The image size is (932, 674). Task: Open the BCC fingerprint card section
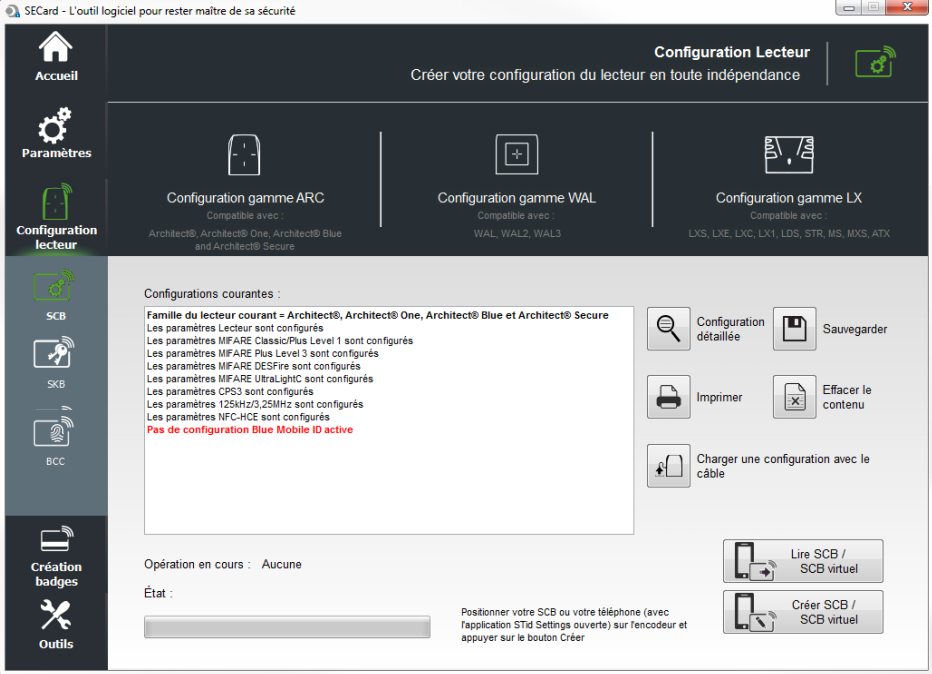click(x=56, y=437)
